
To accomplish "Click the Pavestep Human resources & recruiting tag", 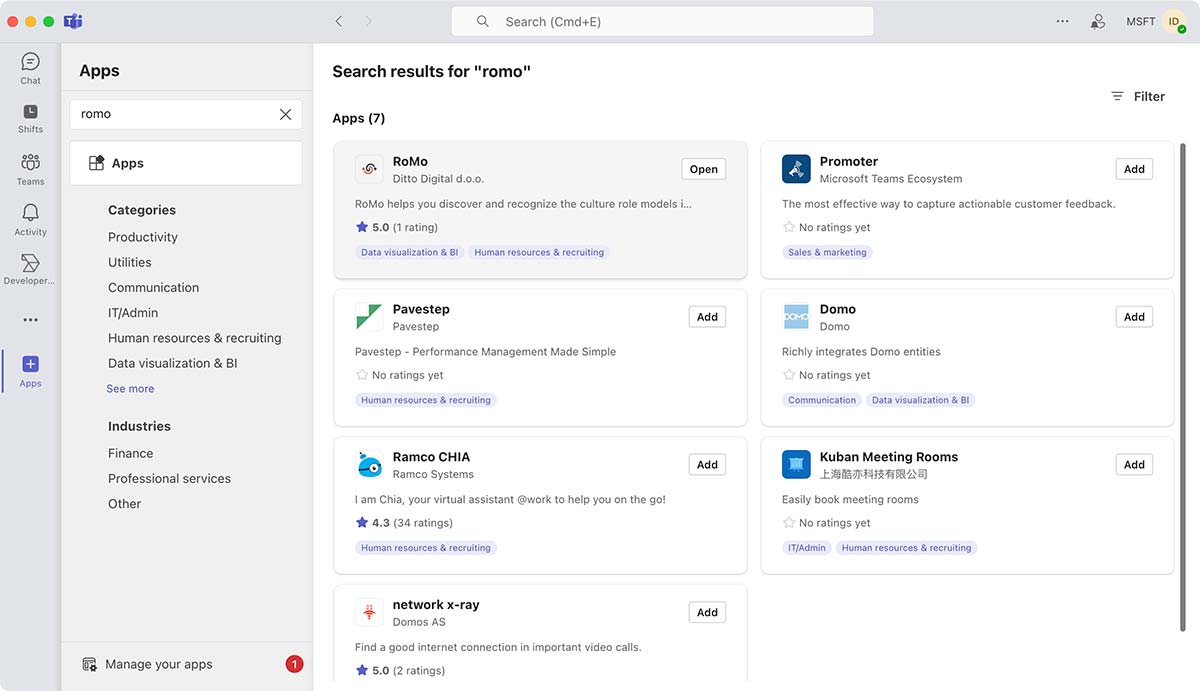I will pos(426,400).
